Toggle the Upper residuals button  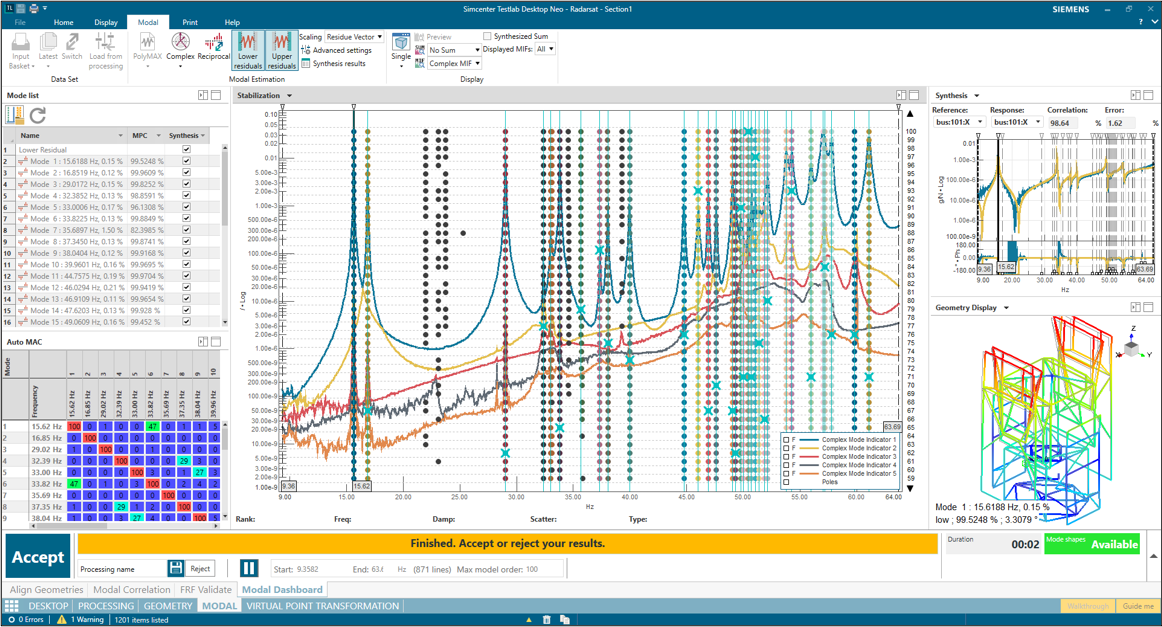click(x=281, y=49)
